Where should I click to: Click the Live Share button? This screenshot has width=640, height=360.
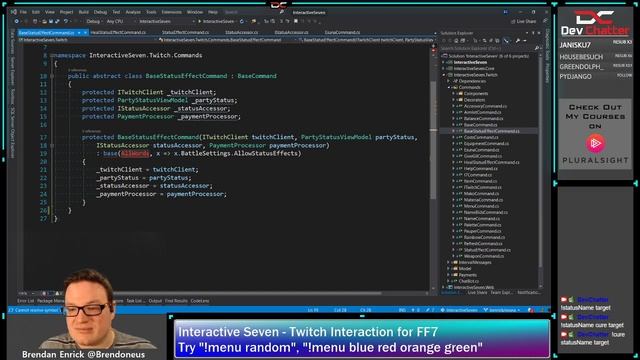524,21
